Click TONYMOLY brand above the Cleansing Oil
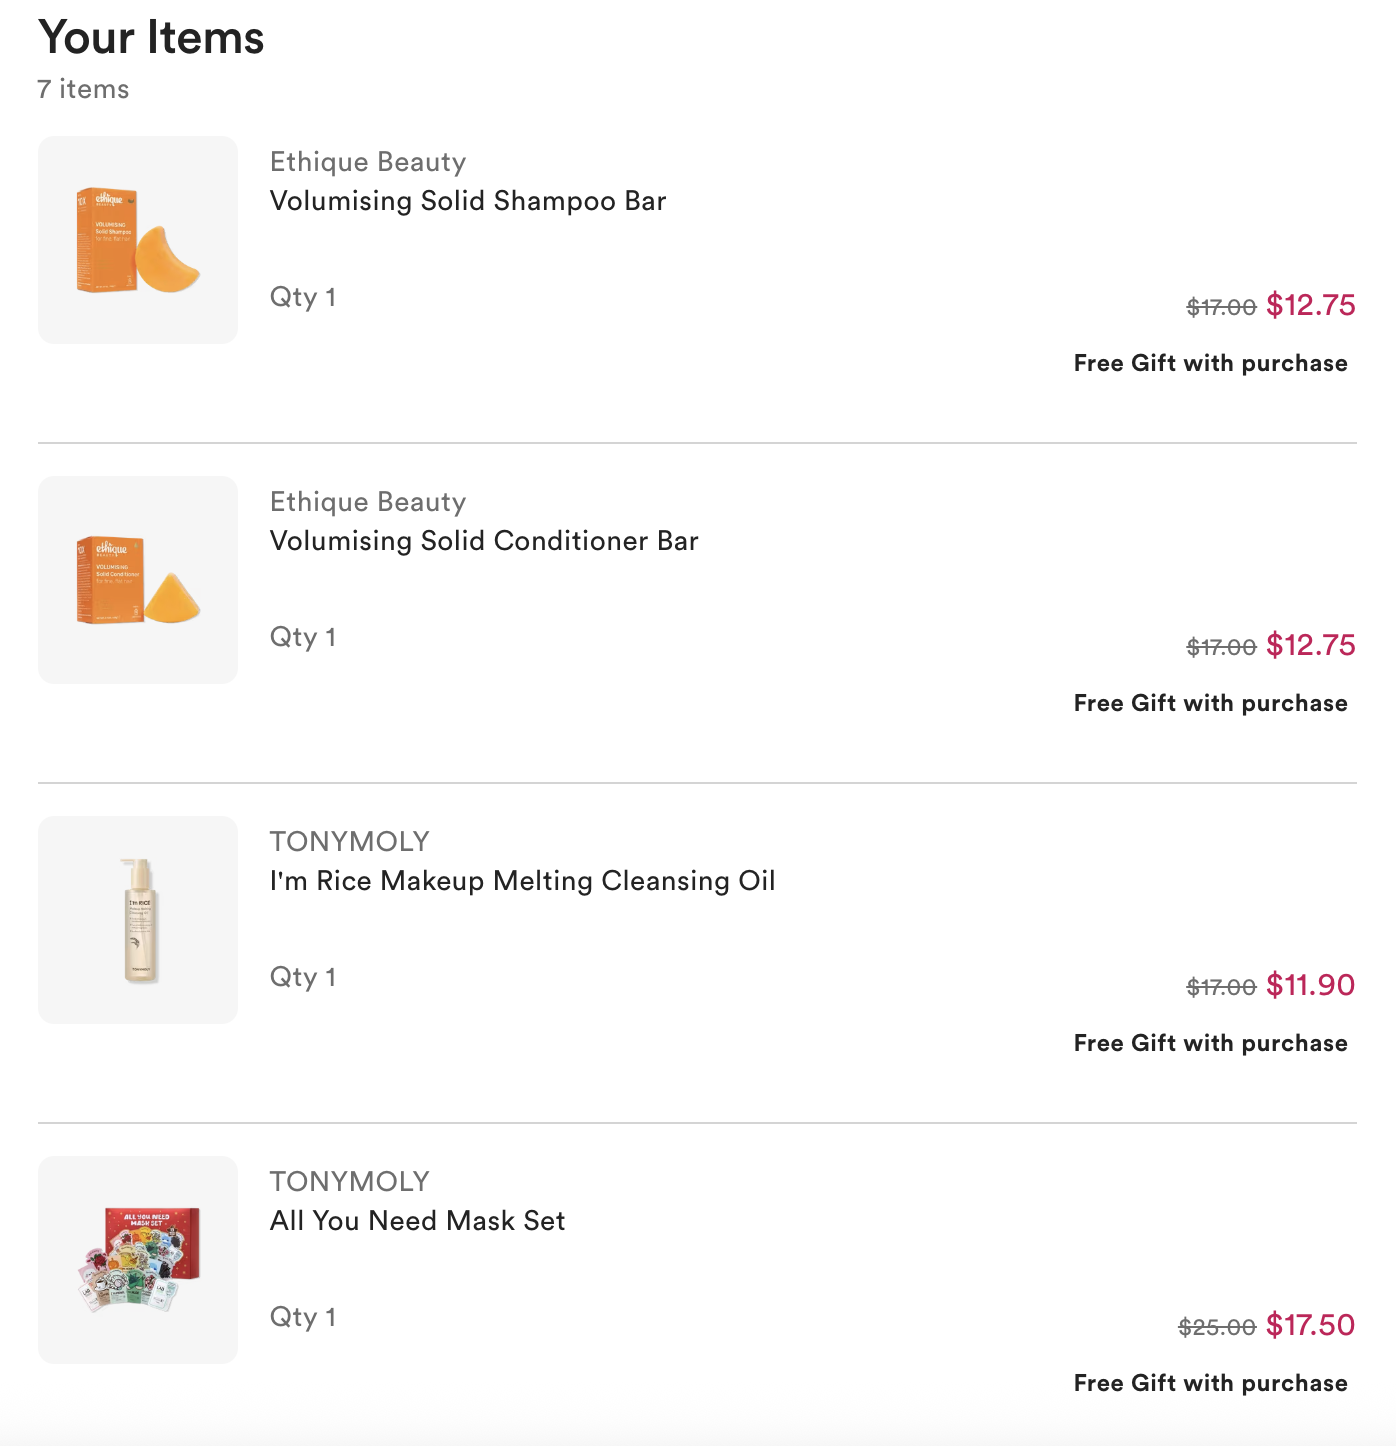The height and width of the screenshot is (1446, 1396). pyautogui.click(x=349, y=842)
